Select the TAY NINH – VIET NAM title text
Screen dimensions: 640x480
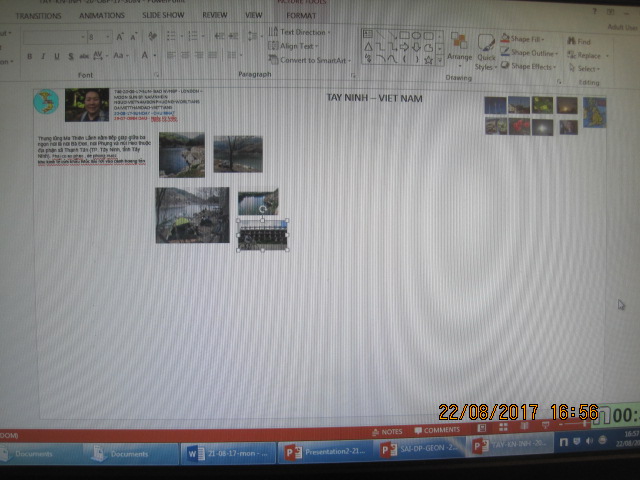(374, 98)
